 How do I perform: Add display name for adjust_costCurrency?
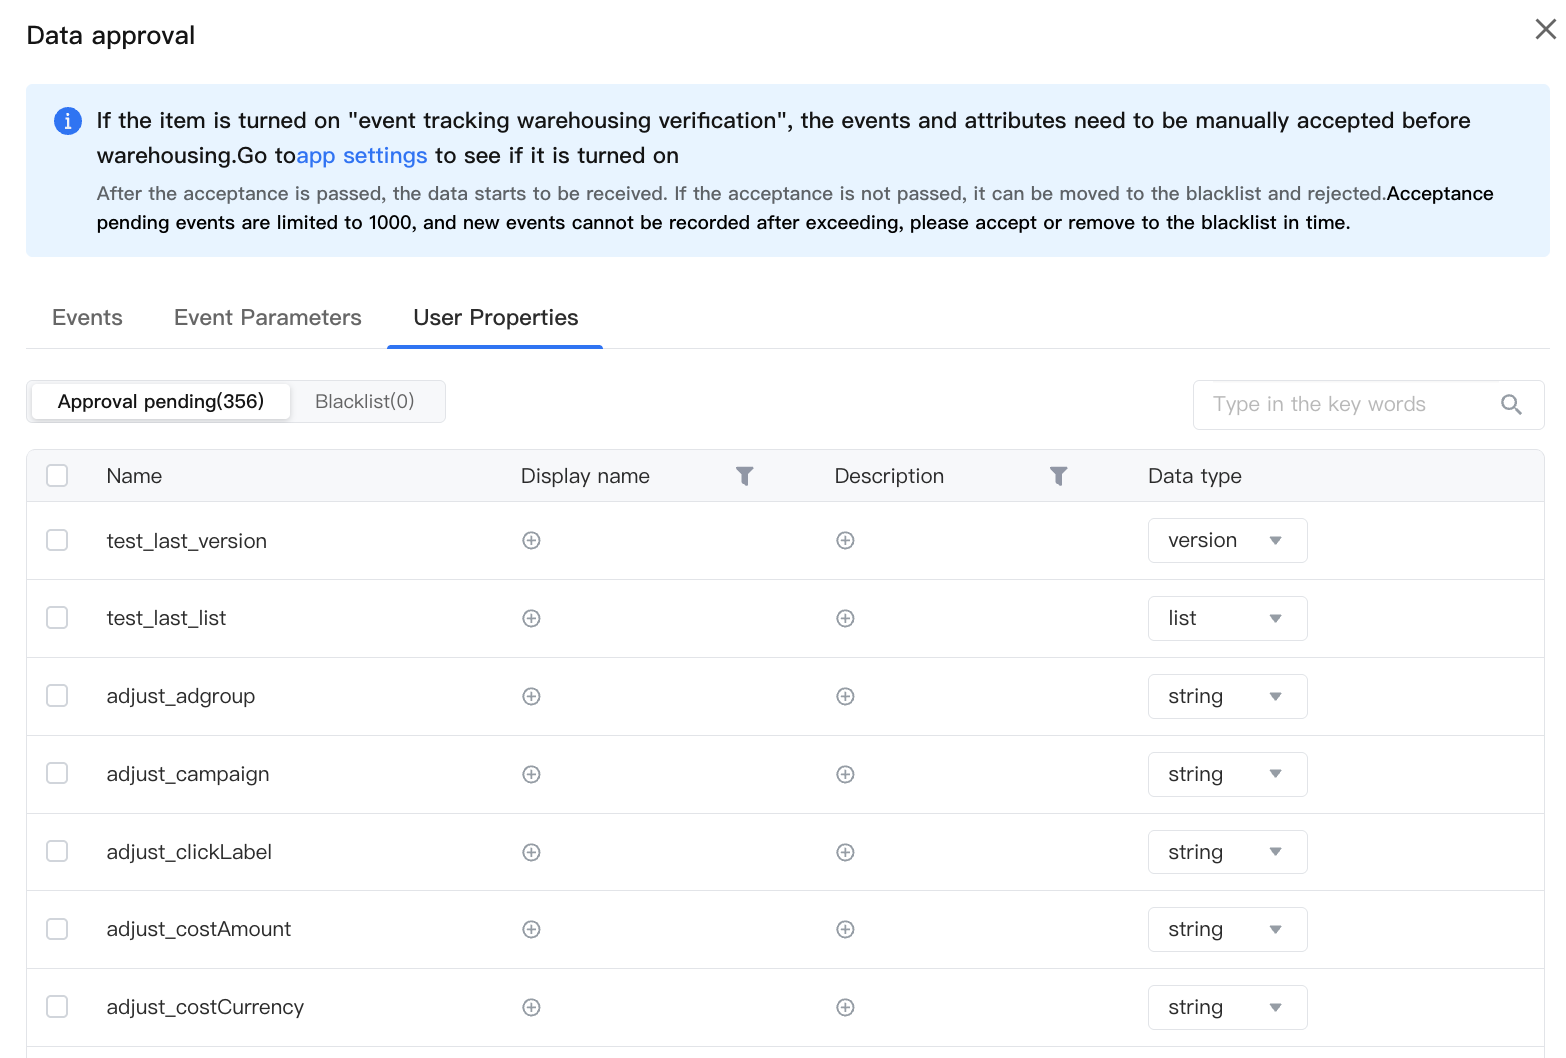click(531, 1007)
